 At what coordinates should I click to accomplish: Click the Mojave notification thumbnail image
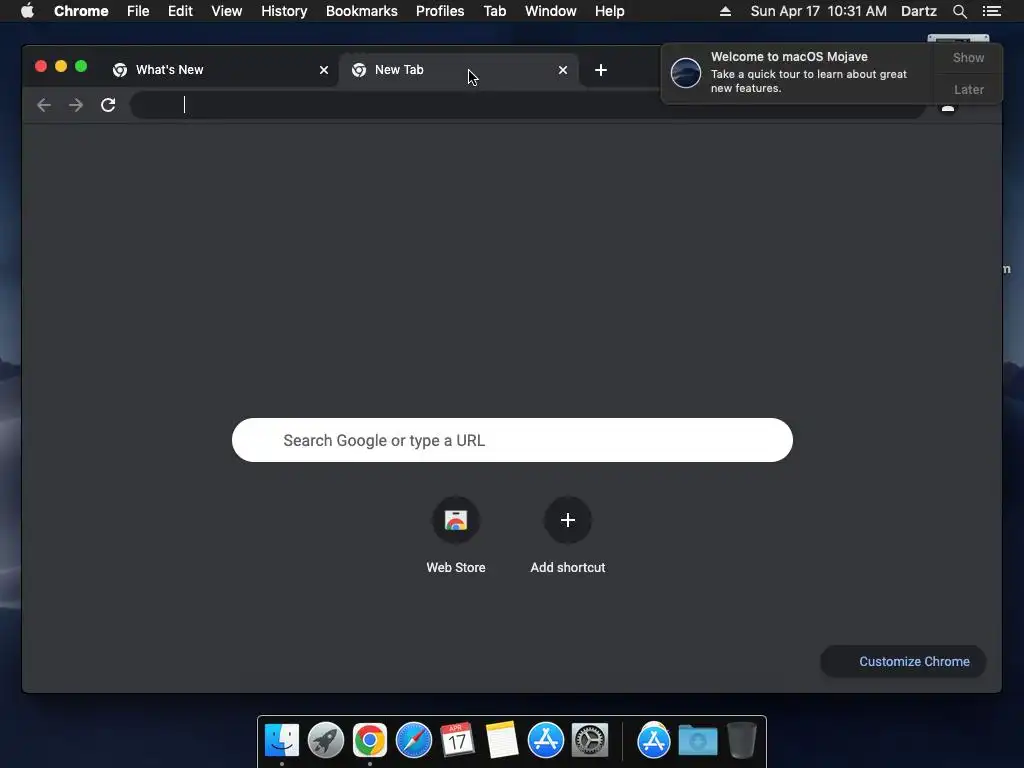[x=686, y=72]
